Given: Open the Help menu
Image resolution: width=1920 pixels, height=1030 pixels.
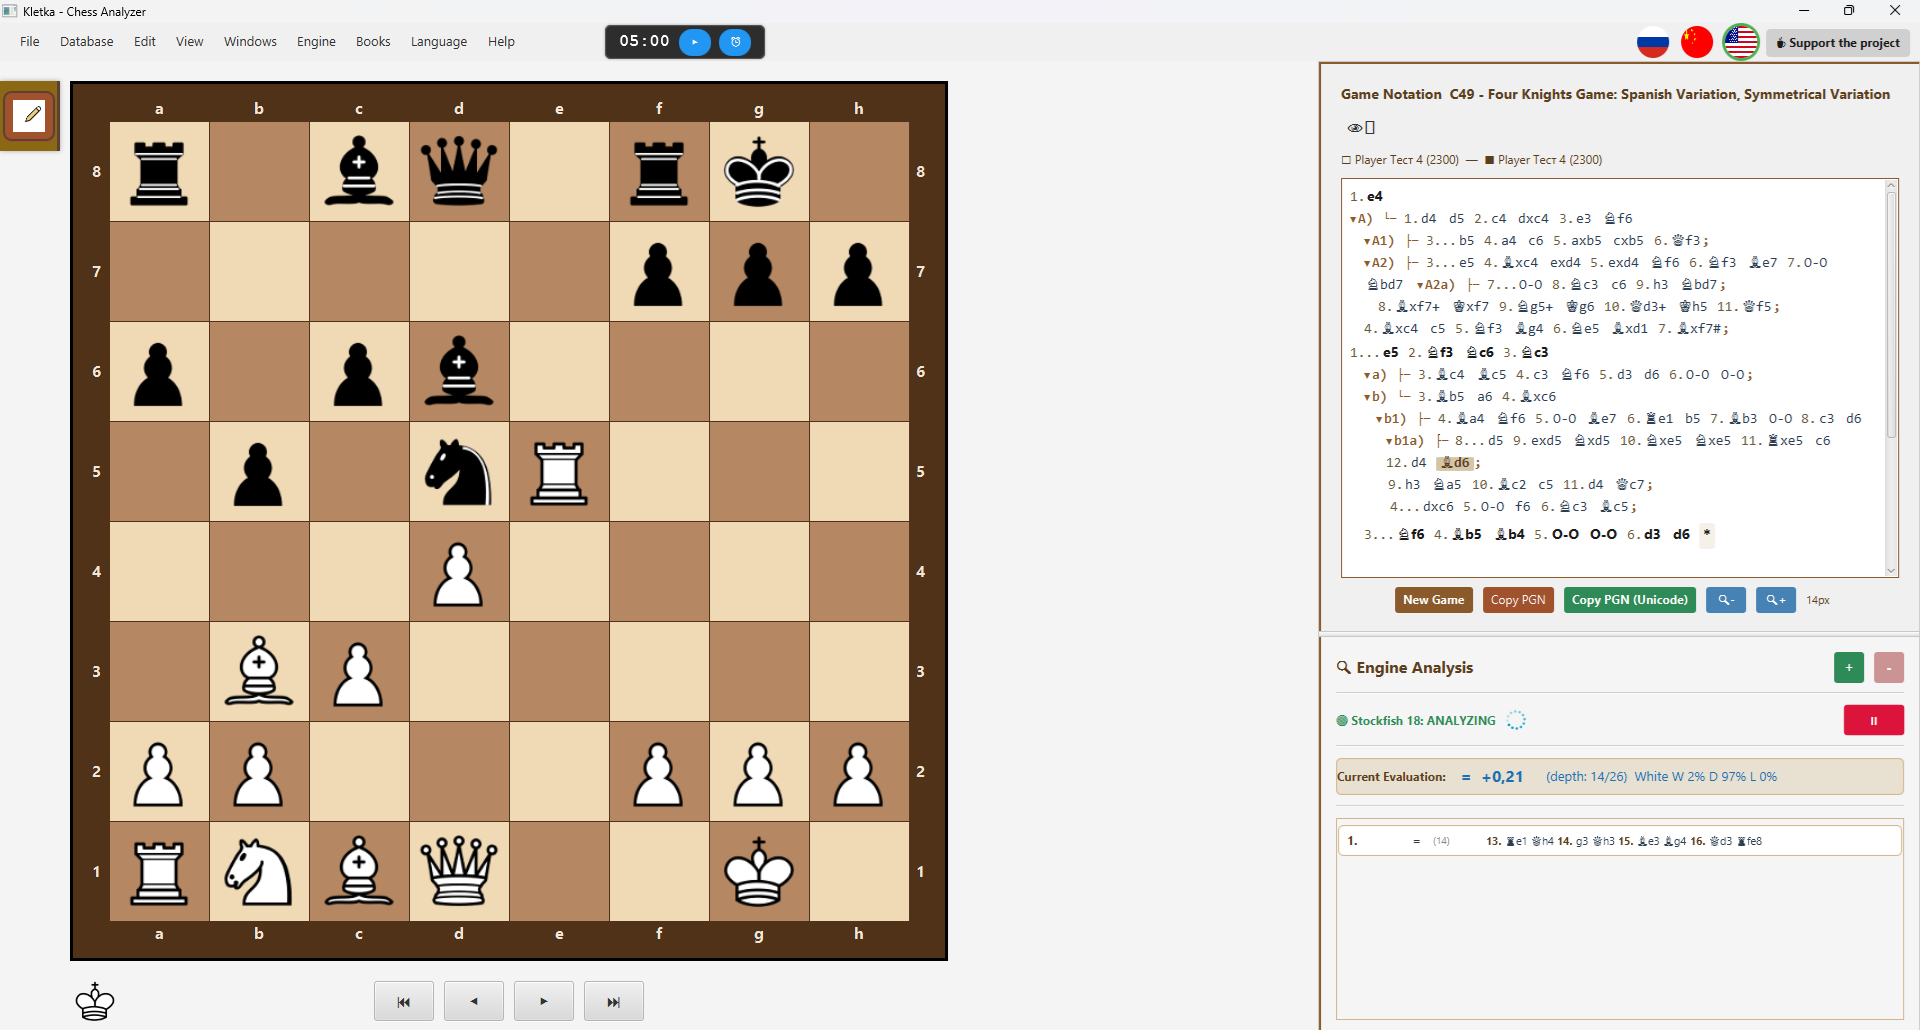Looking at the screenshot, I should pyautogui.click(x=501, y=42).
